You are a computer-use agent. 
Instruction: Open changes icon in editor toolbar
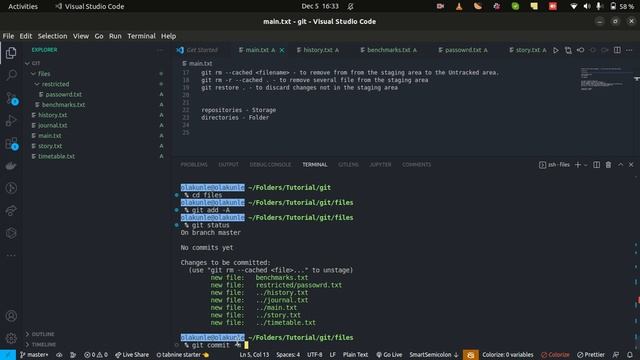[568, 50]
